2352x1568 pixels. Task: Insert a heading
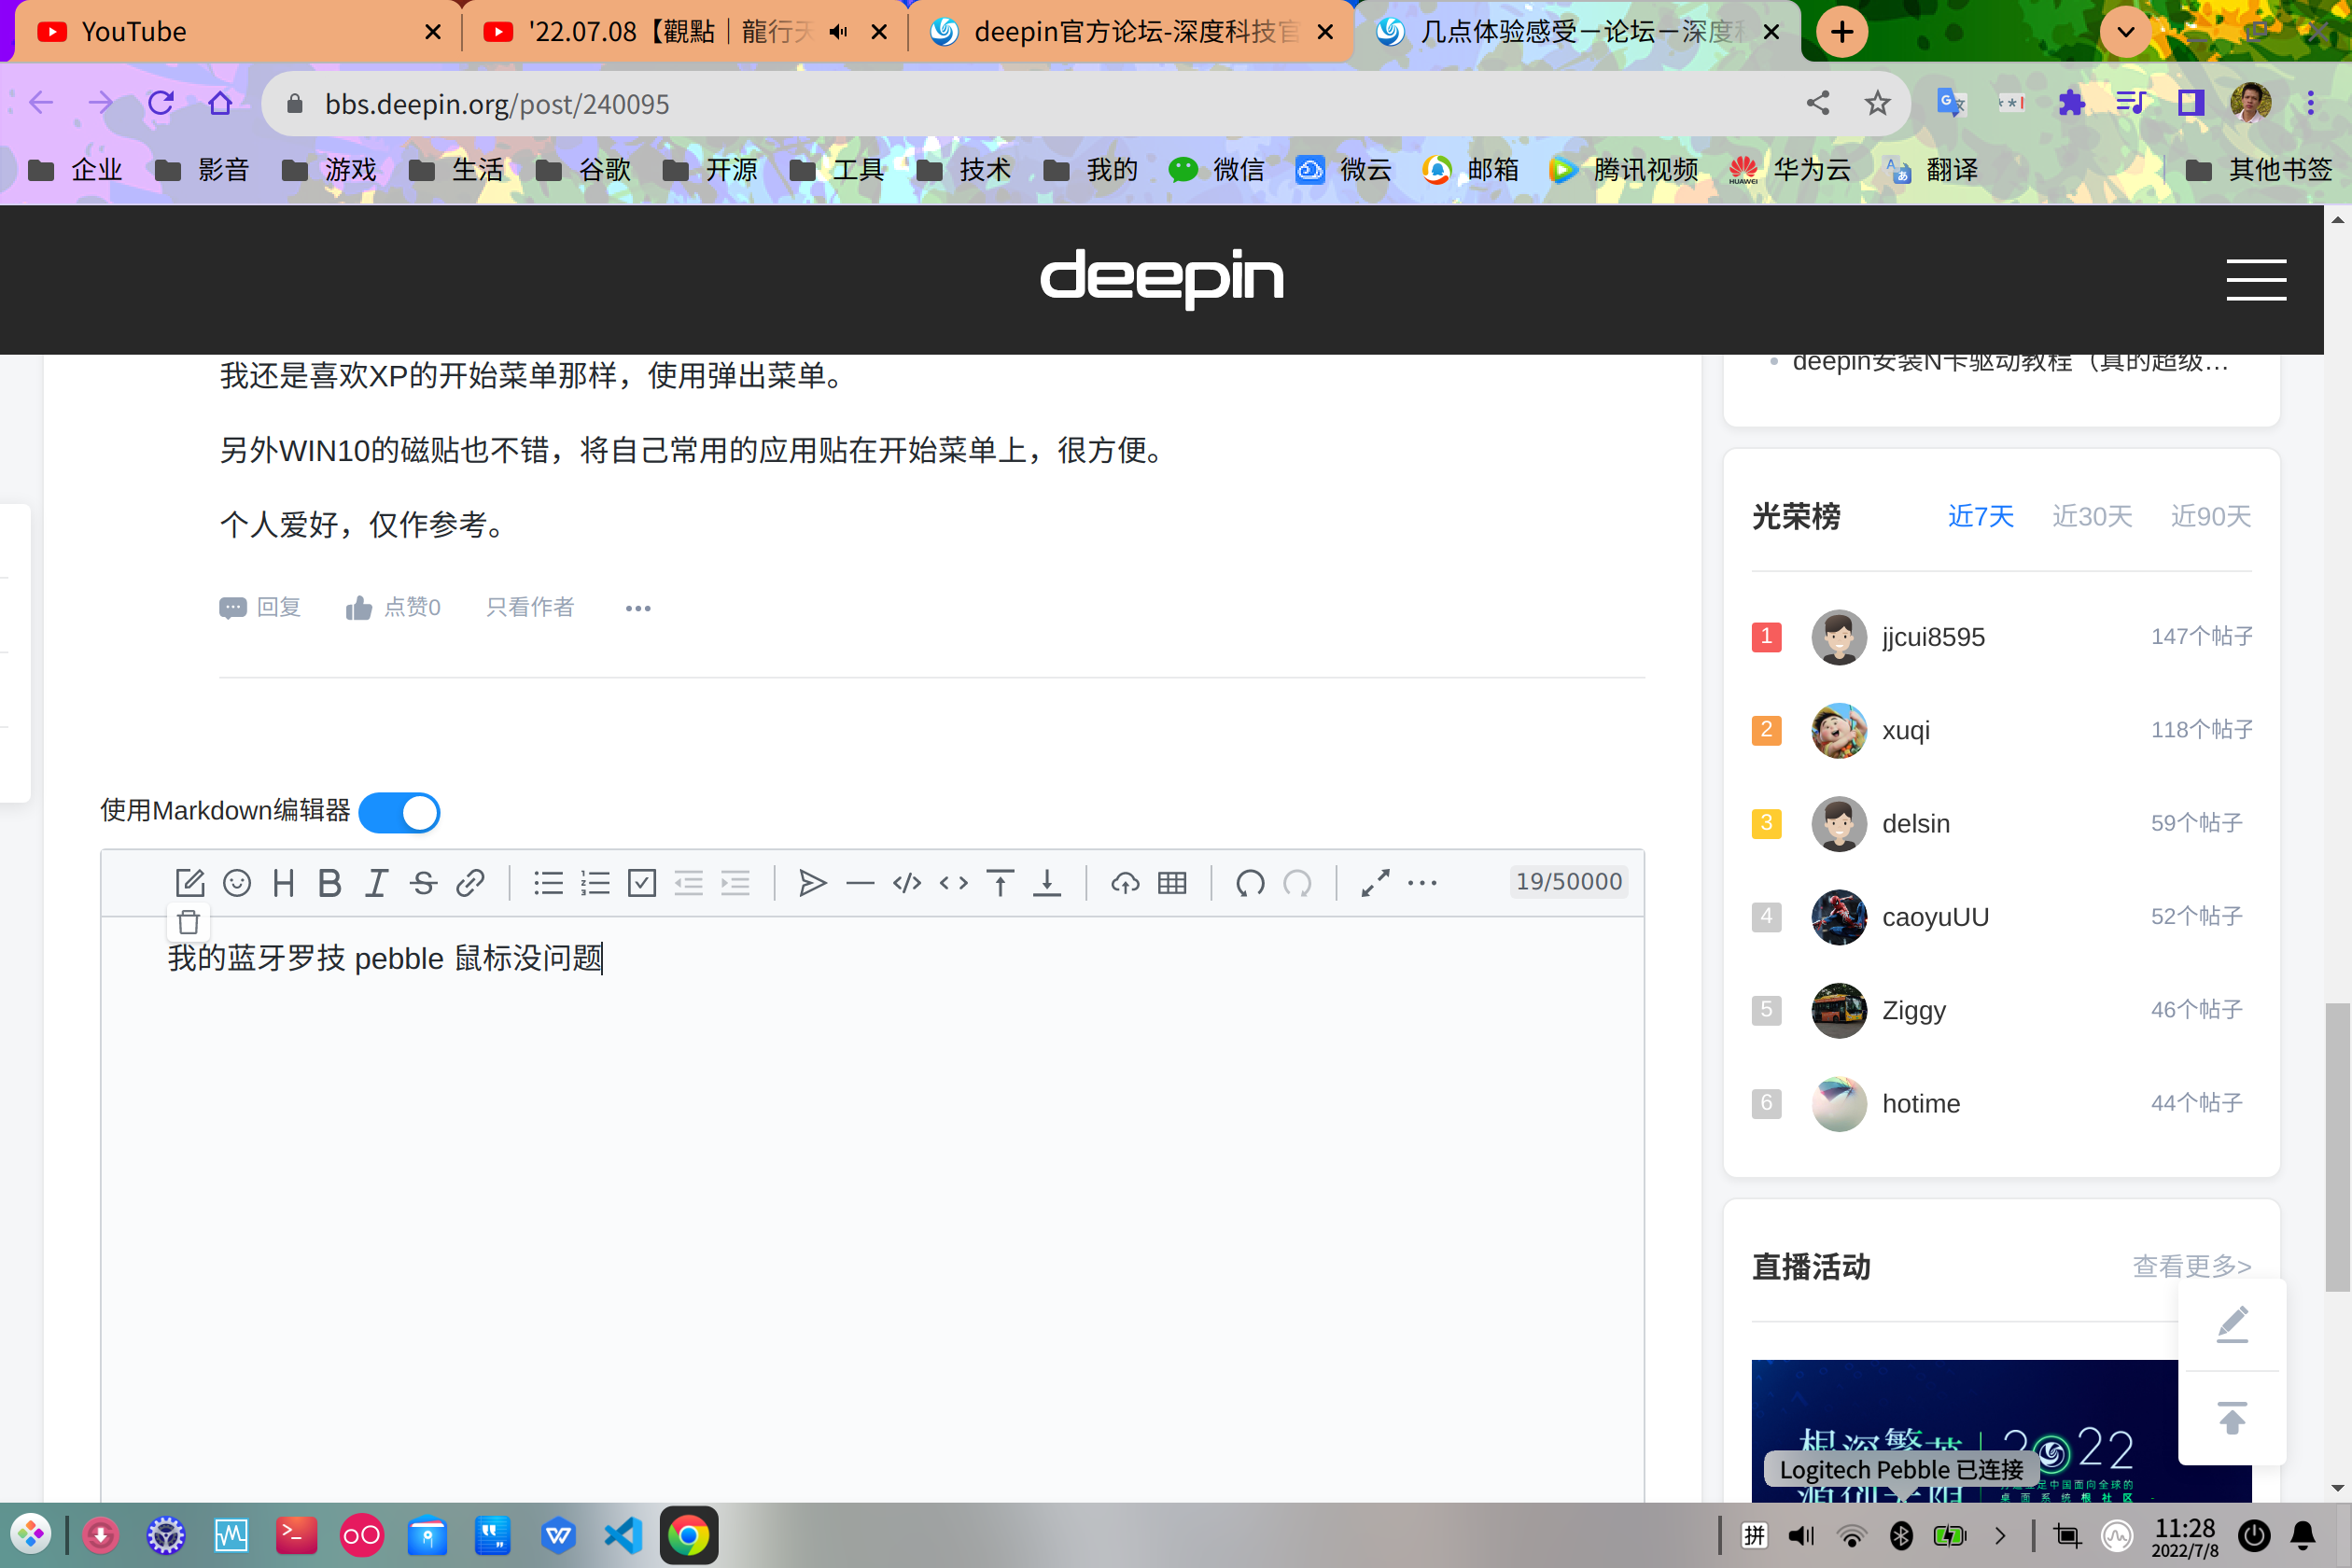point(283,883)
